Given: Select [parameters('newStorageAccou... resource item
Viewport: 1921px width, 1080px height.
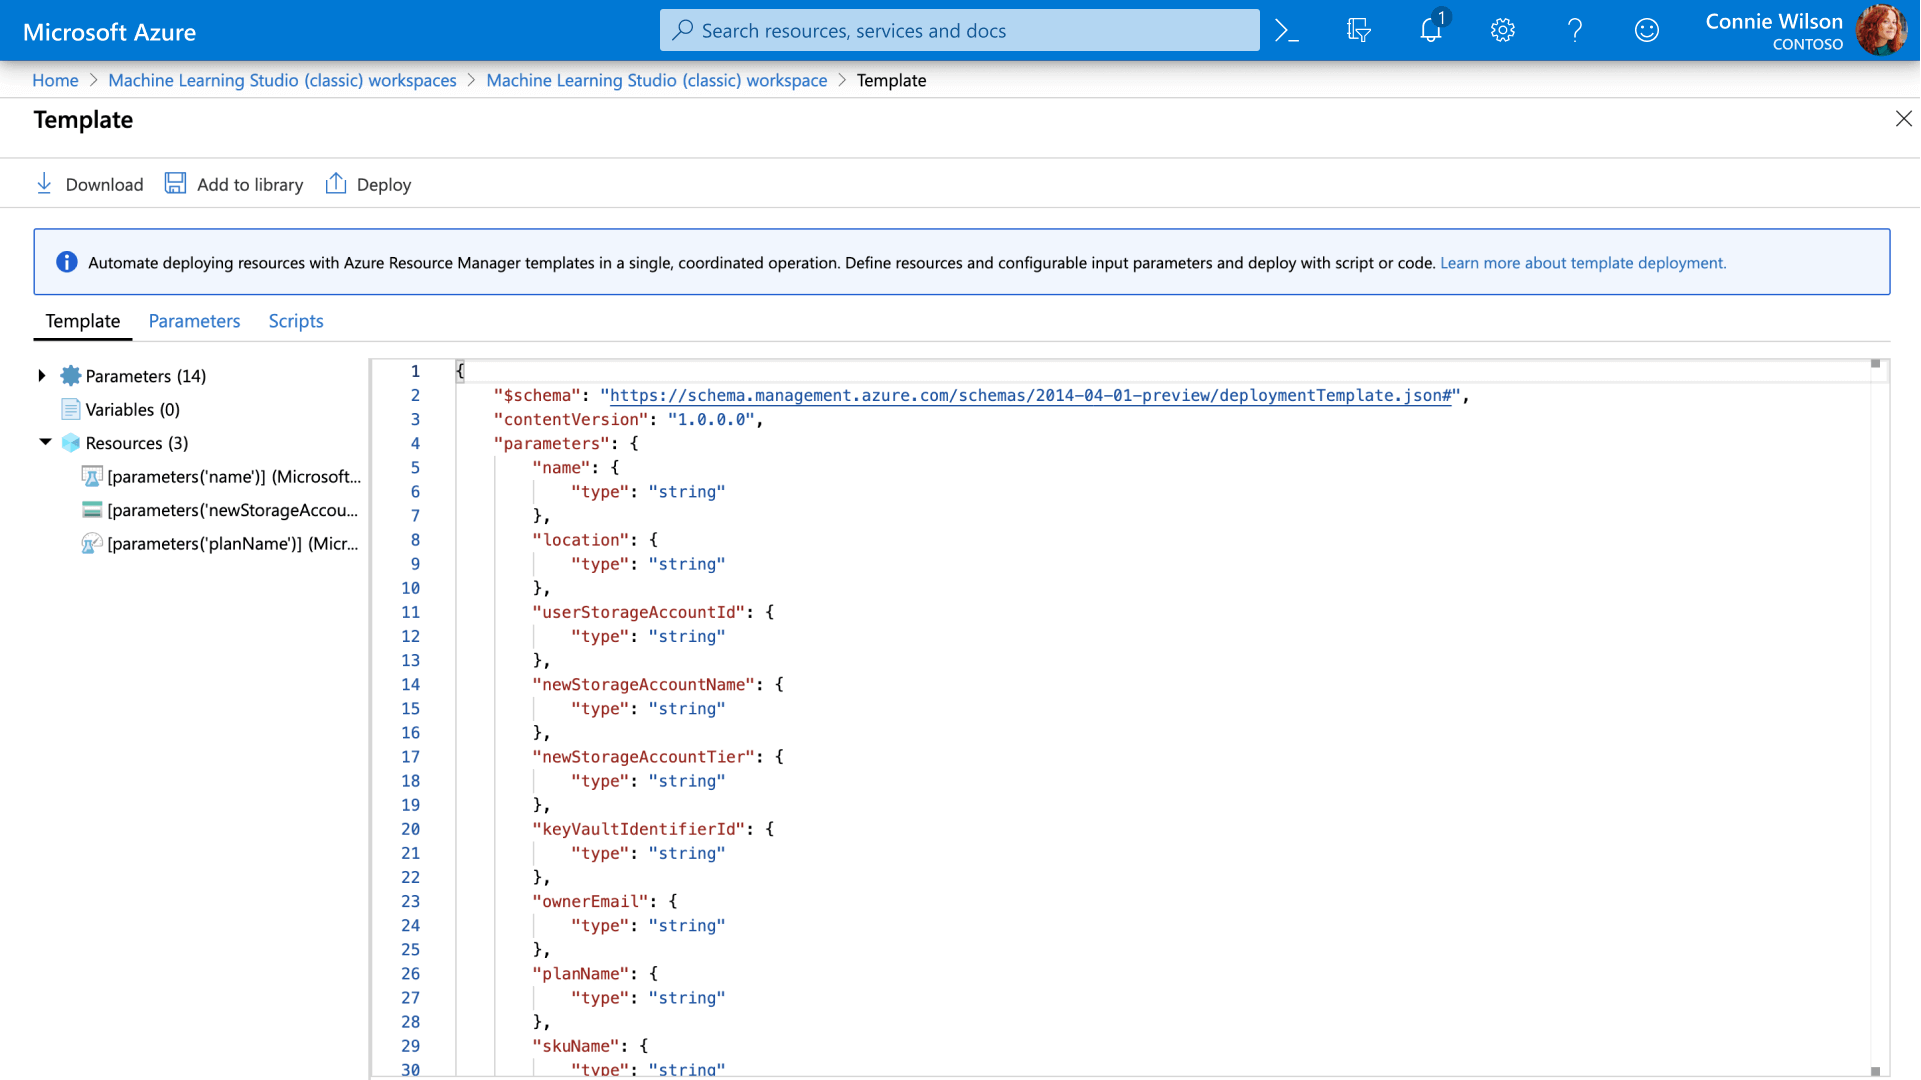Looking at the screenshot, I should tap(233, 510).
